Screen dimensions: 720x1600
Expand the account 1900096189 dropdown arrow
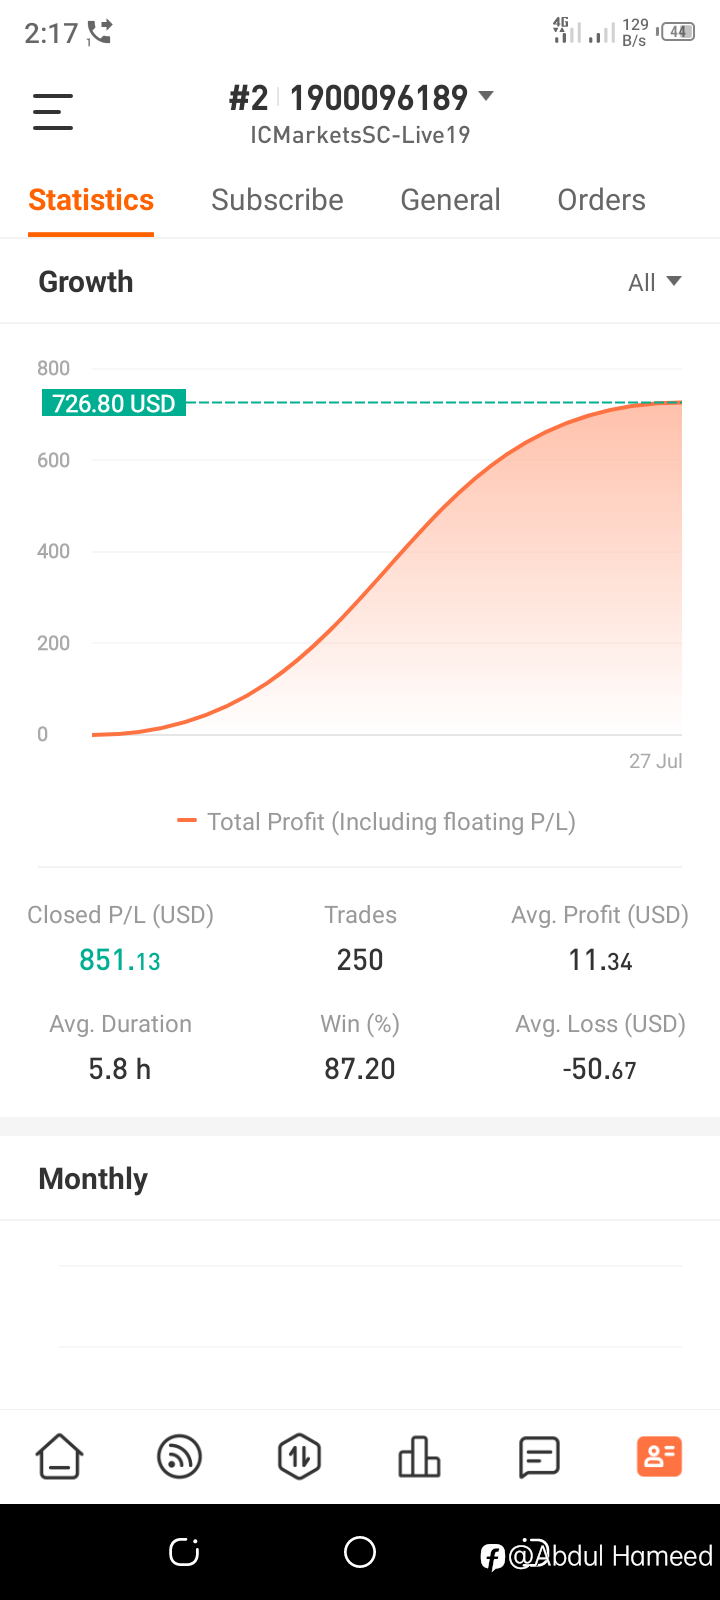click(486, 96)
